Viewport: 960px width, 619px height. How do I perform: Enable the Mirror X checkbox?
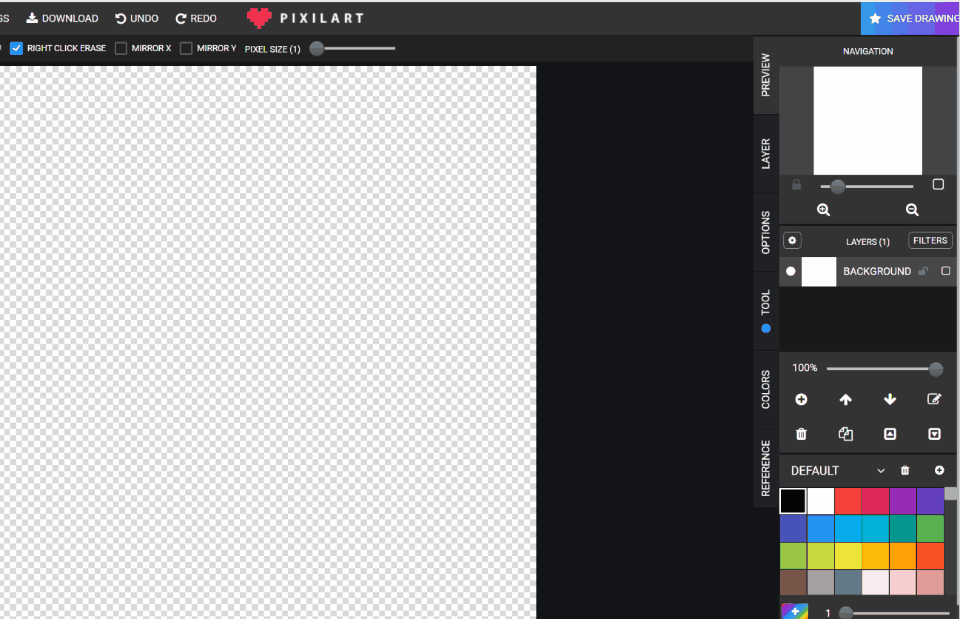click(121, 48)
